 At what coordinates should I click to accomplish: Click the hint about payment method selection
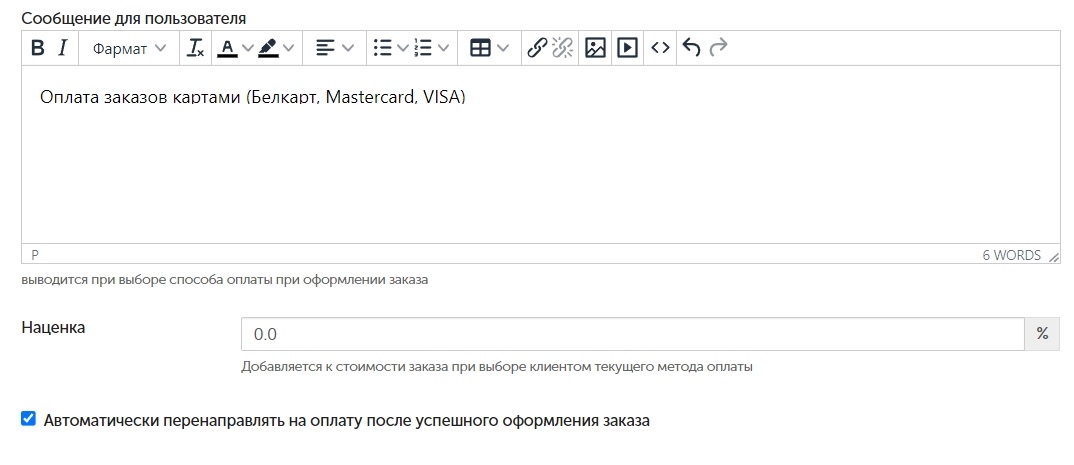(225, 281)
